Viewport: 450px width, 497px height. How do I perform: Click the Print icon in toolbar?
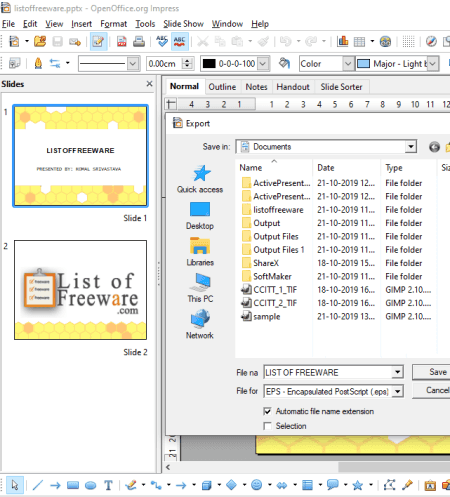[x=139, y=42]
